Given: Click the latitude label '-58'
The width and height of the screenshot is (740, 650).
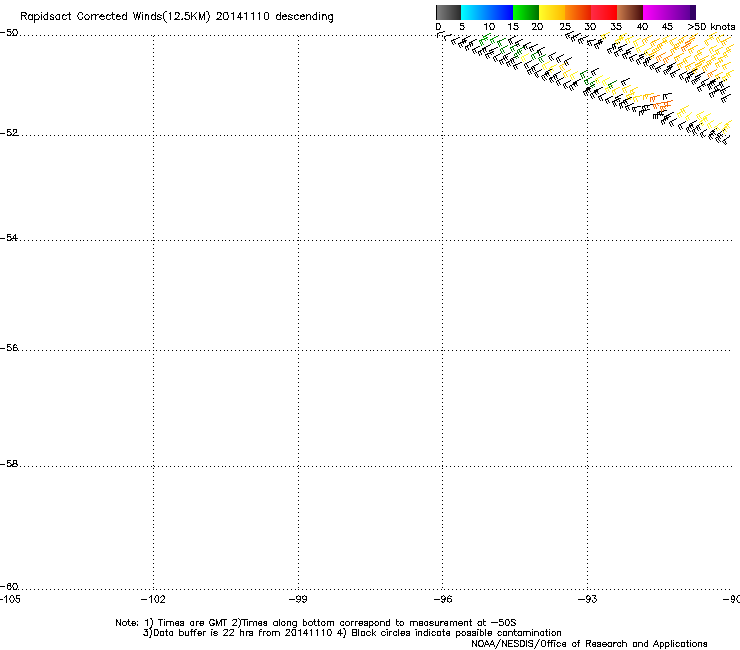Looking at the screenshot, I should [9, 464].
